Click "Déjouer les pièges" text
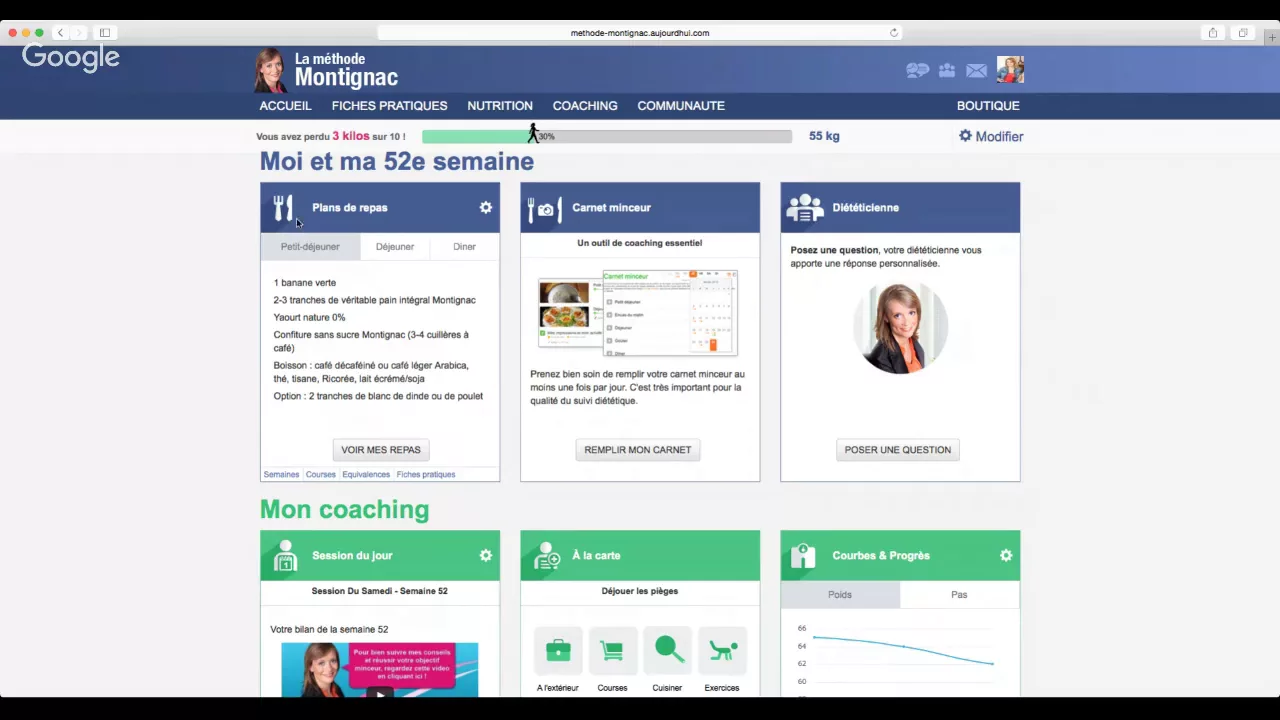The image size is (1280, 720). click(x=640, y=591)
